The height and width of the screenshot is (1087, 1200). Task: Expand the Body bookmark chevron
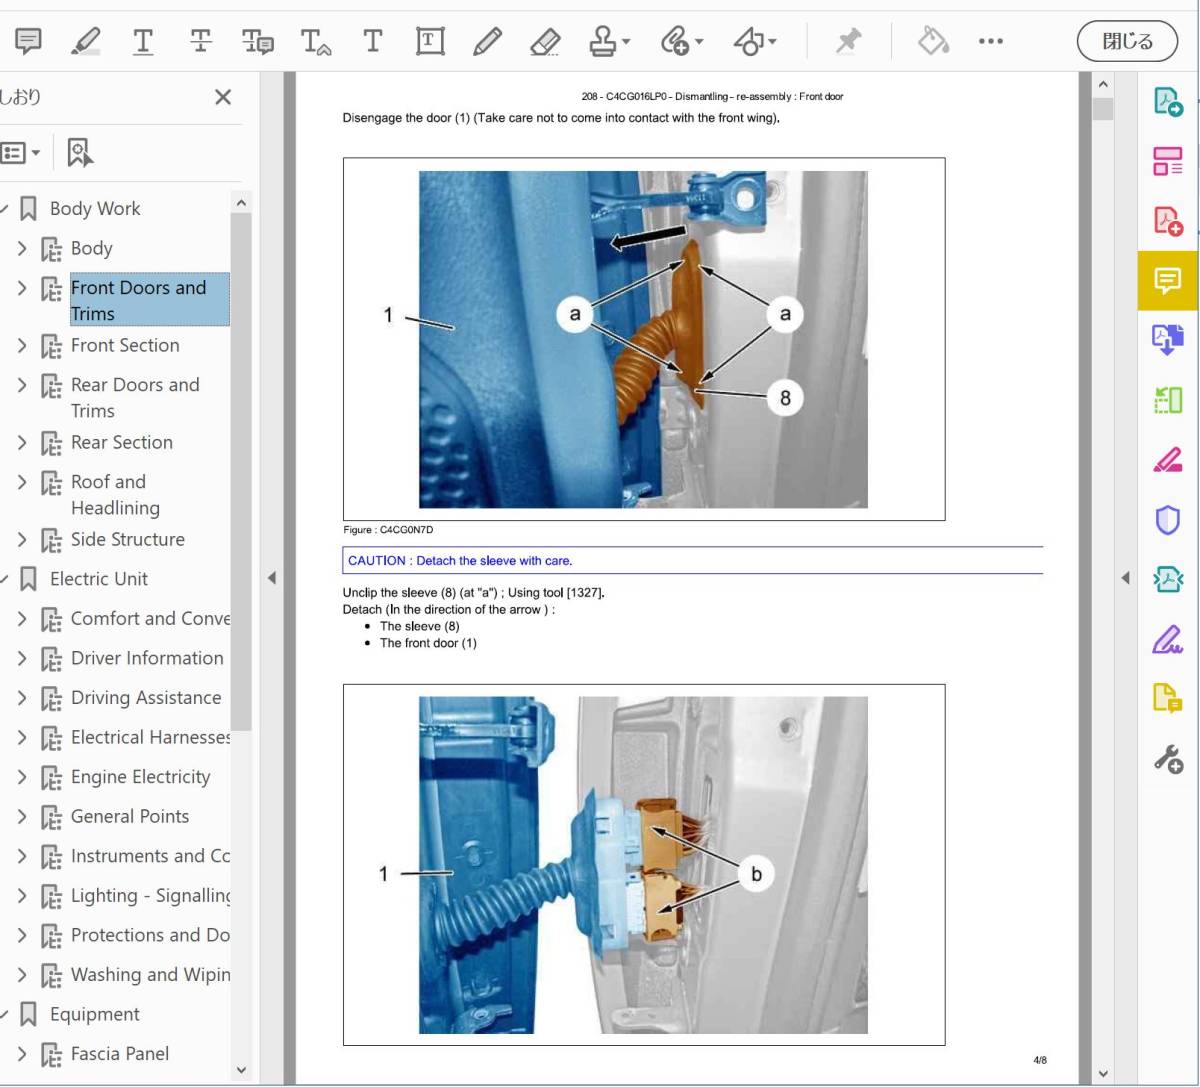(x=22, y=248)
